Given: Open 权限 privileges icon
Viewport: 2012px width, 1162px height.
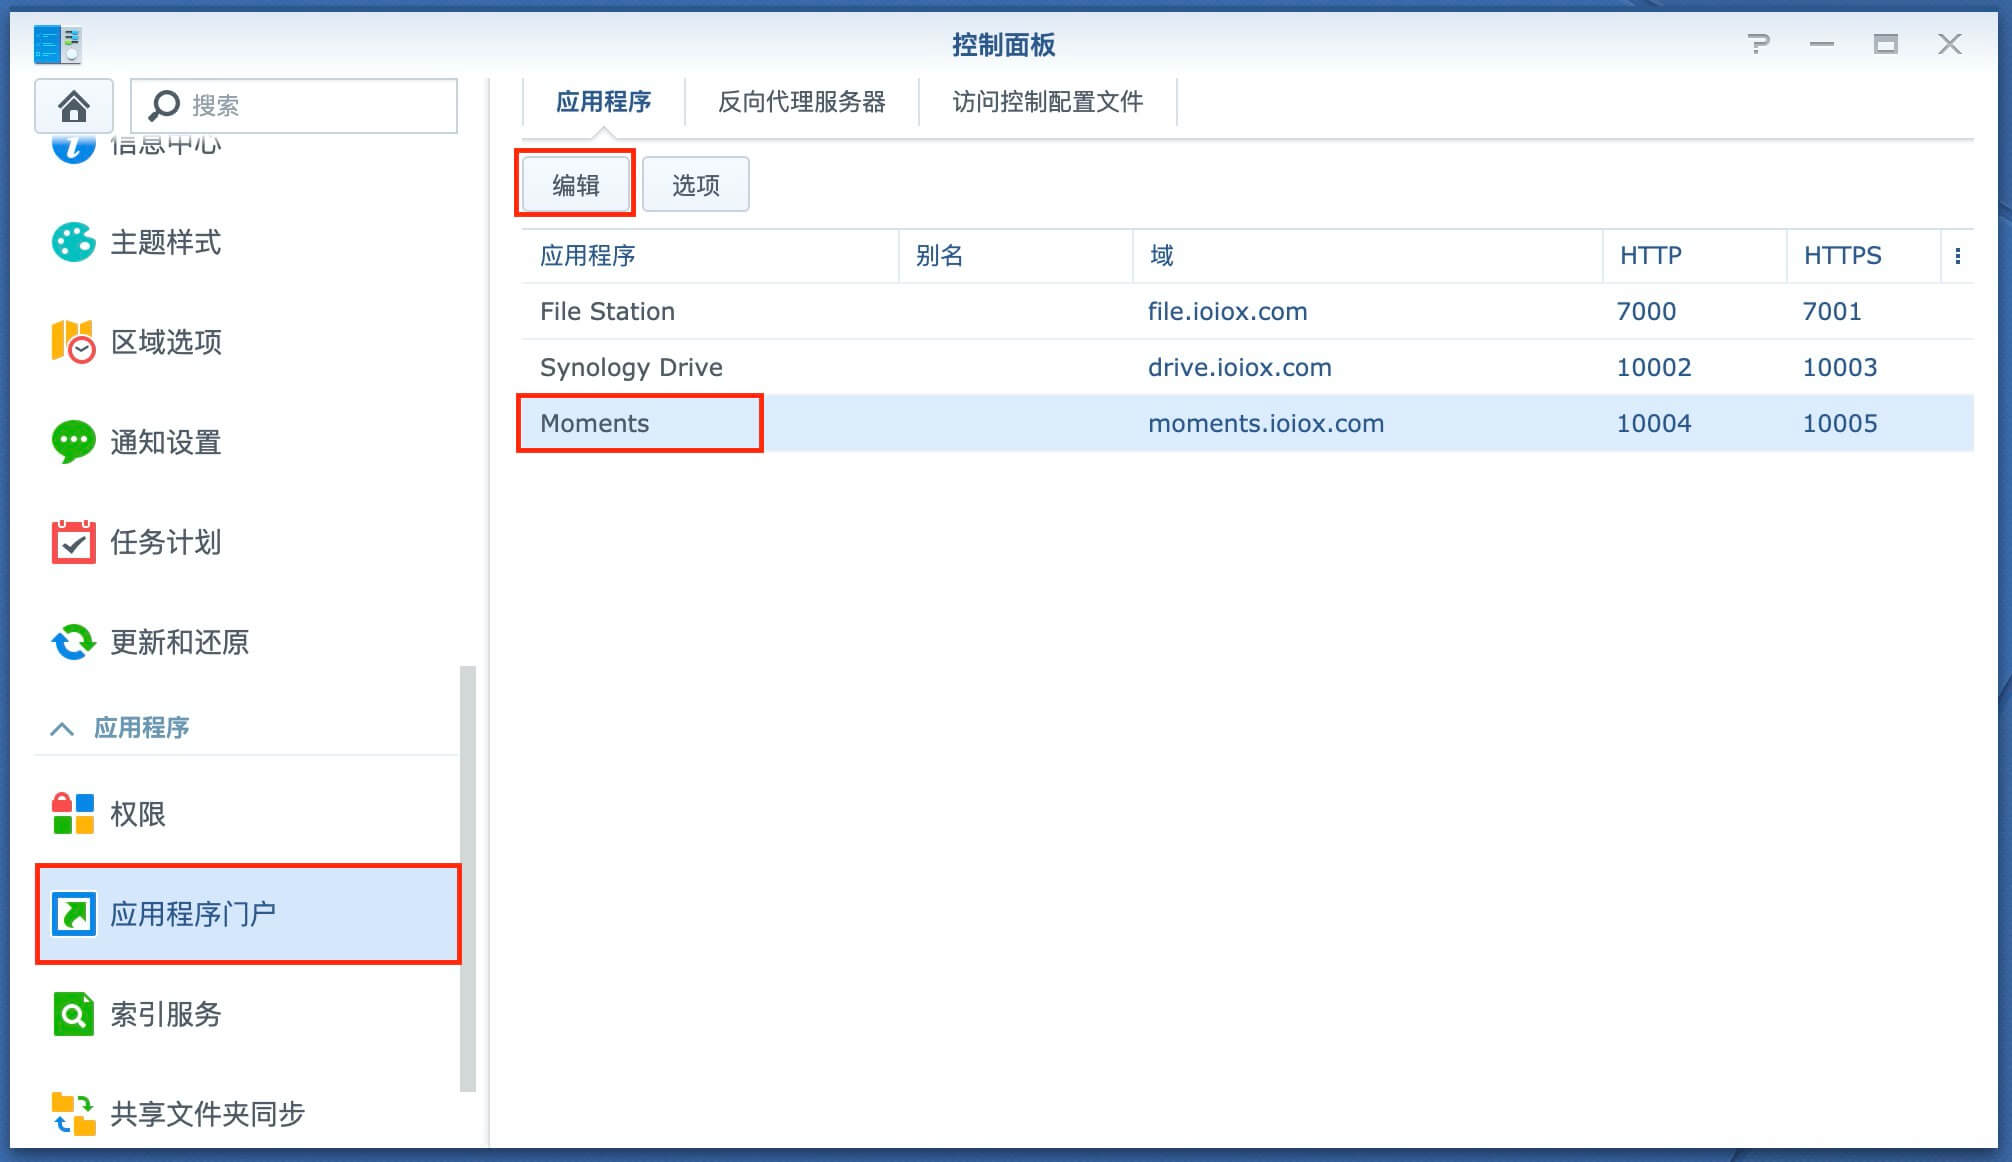Looking at the screenshot, I should [73, 814].
